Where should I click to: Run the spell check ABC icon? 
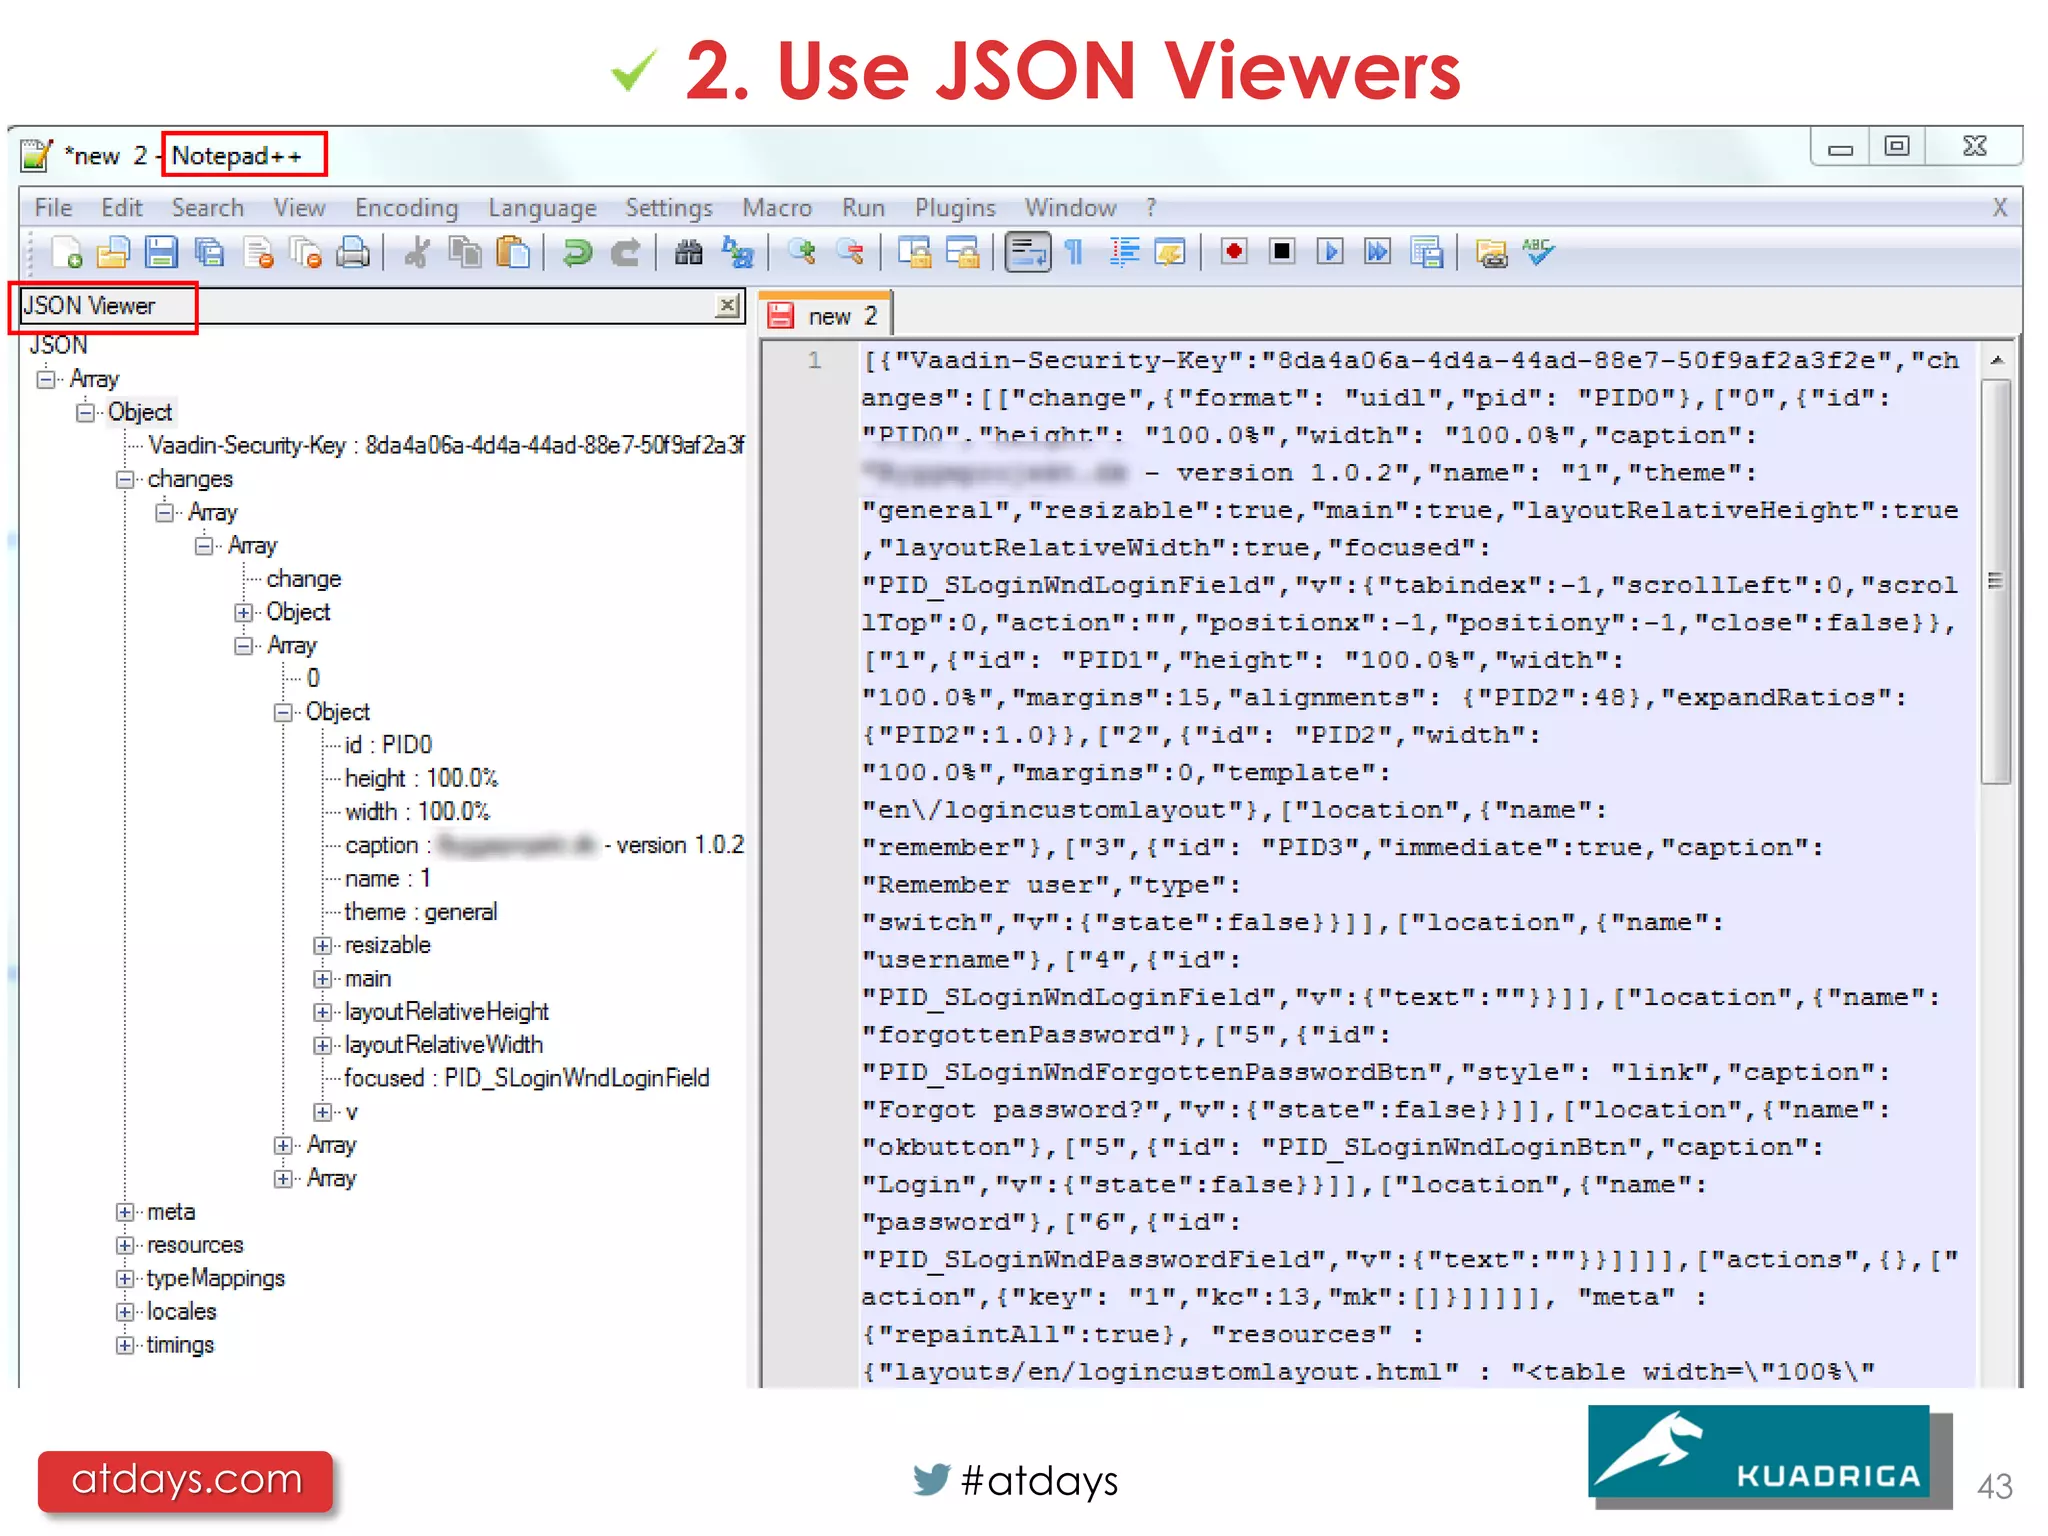(1539, 252)
